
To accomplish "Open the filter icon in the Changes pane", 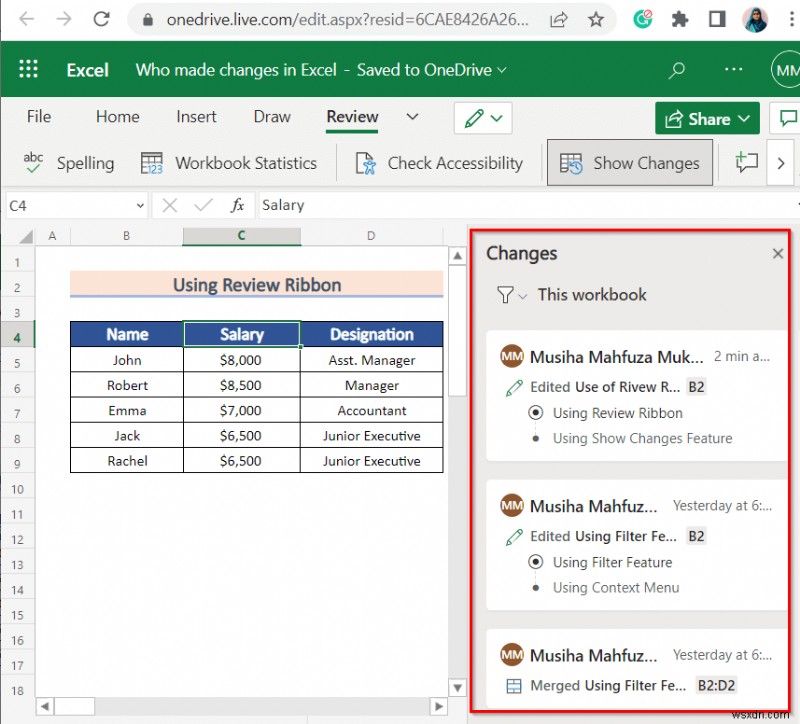I will [505, 295].
